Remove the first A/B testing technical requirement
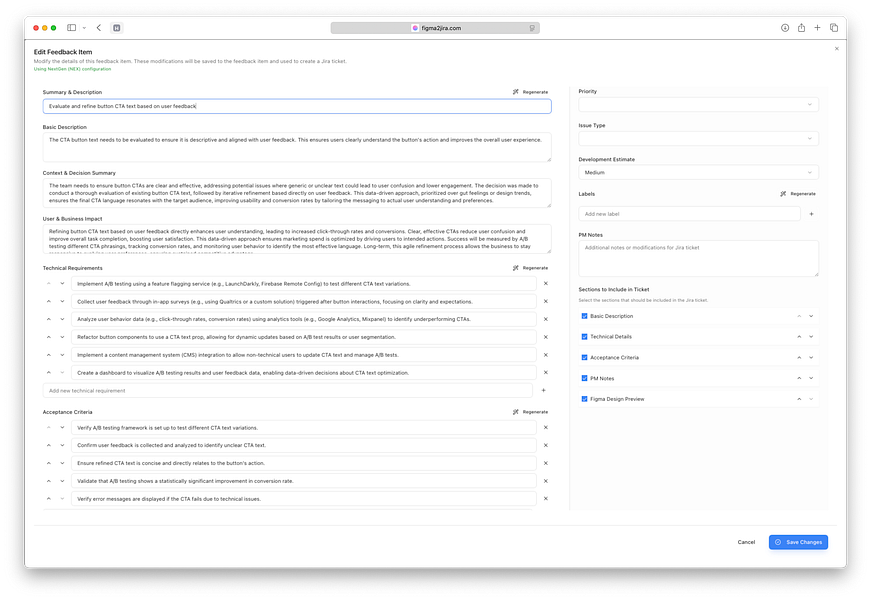Viewport: 871px width, 600px height. 545,283
